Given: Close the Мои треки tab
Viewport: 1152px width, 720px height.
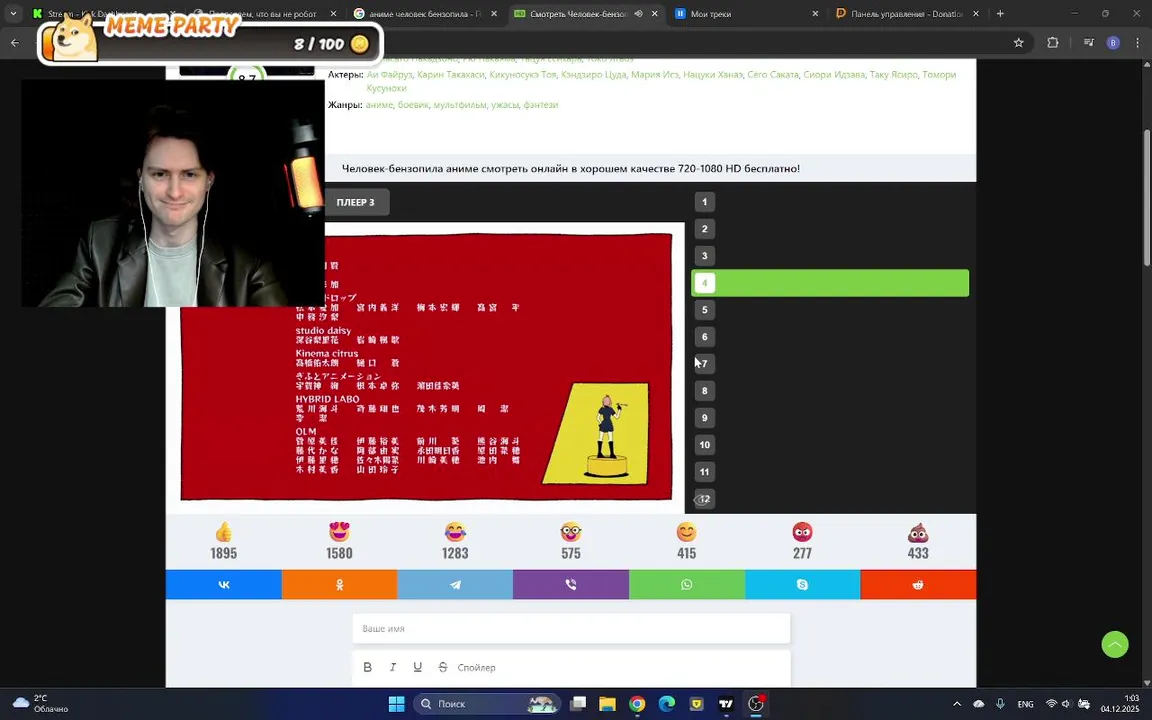Looking at the screenshot, I should [815, 13].
